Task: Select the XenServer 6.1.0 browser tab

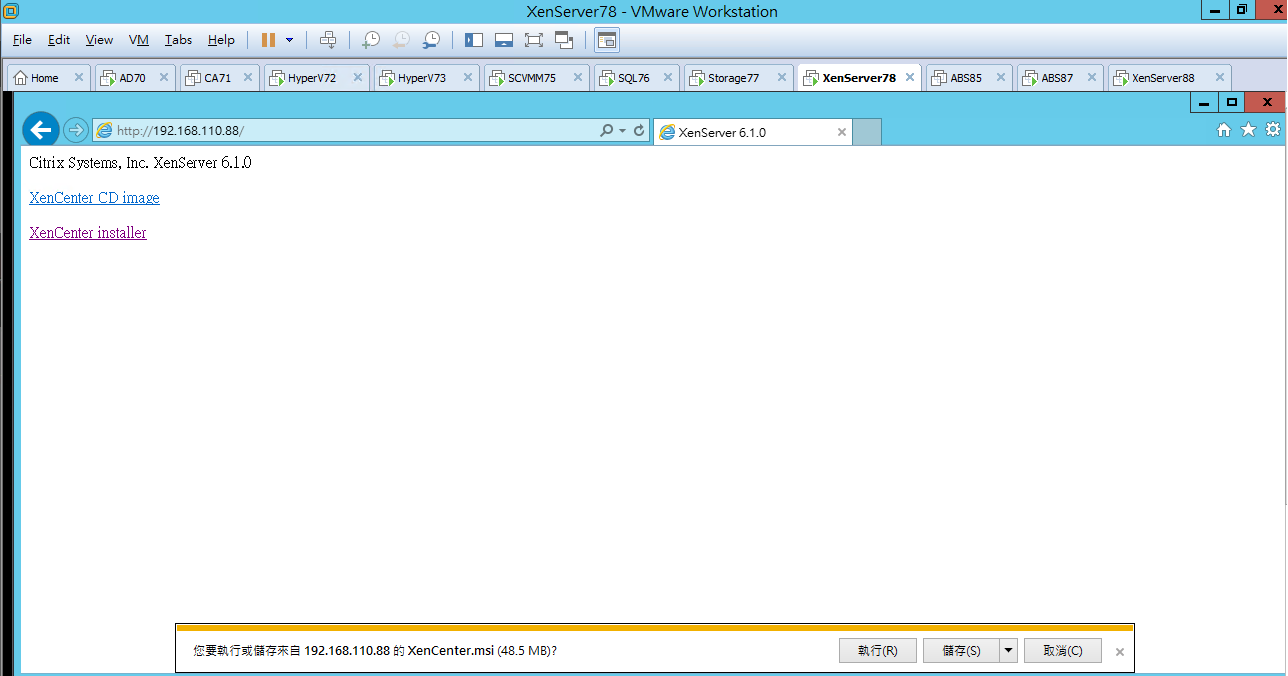Action: [x=752, y=132]
